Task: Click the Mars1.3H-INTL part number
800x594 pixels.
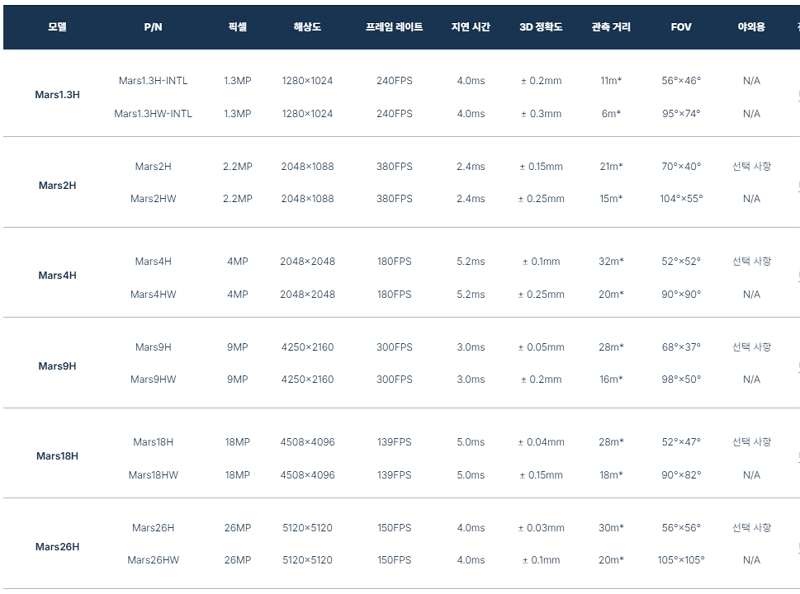Action: tap(153, 81)
